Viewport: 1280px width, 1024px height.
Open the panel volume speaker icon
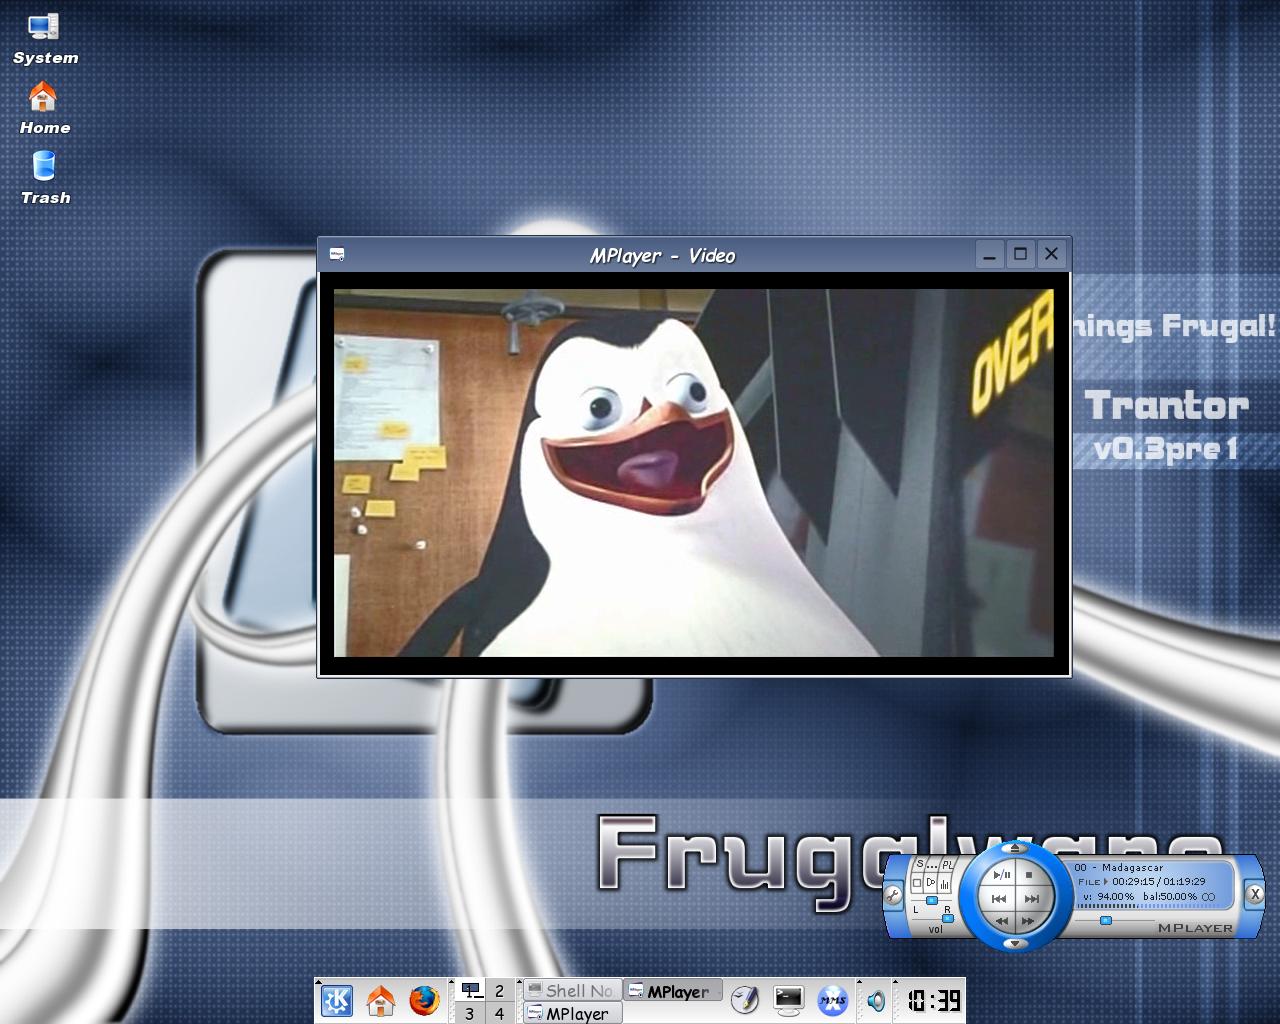pos(876,1000)
